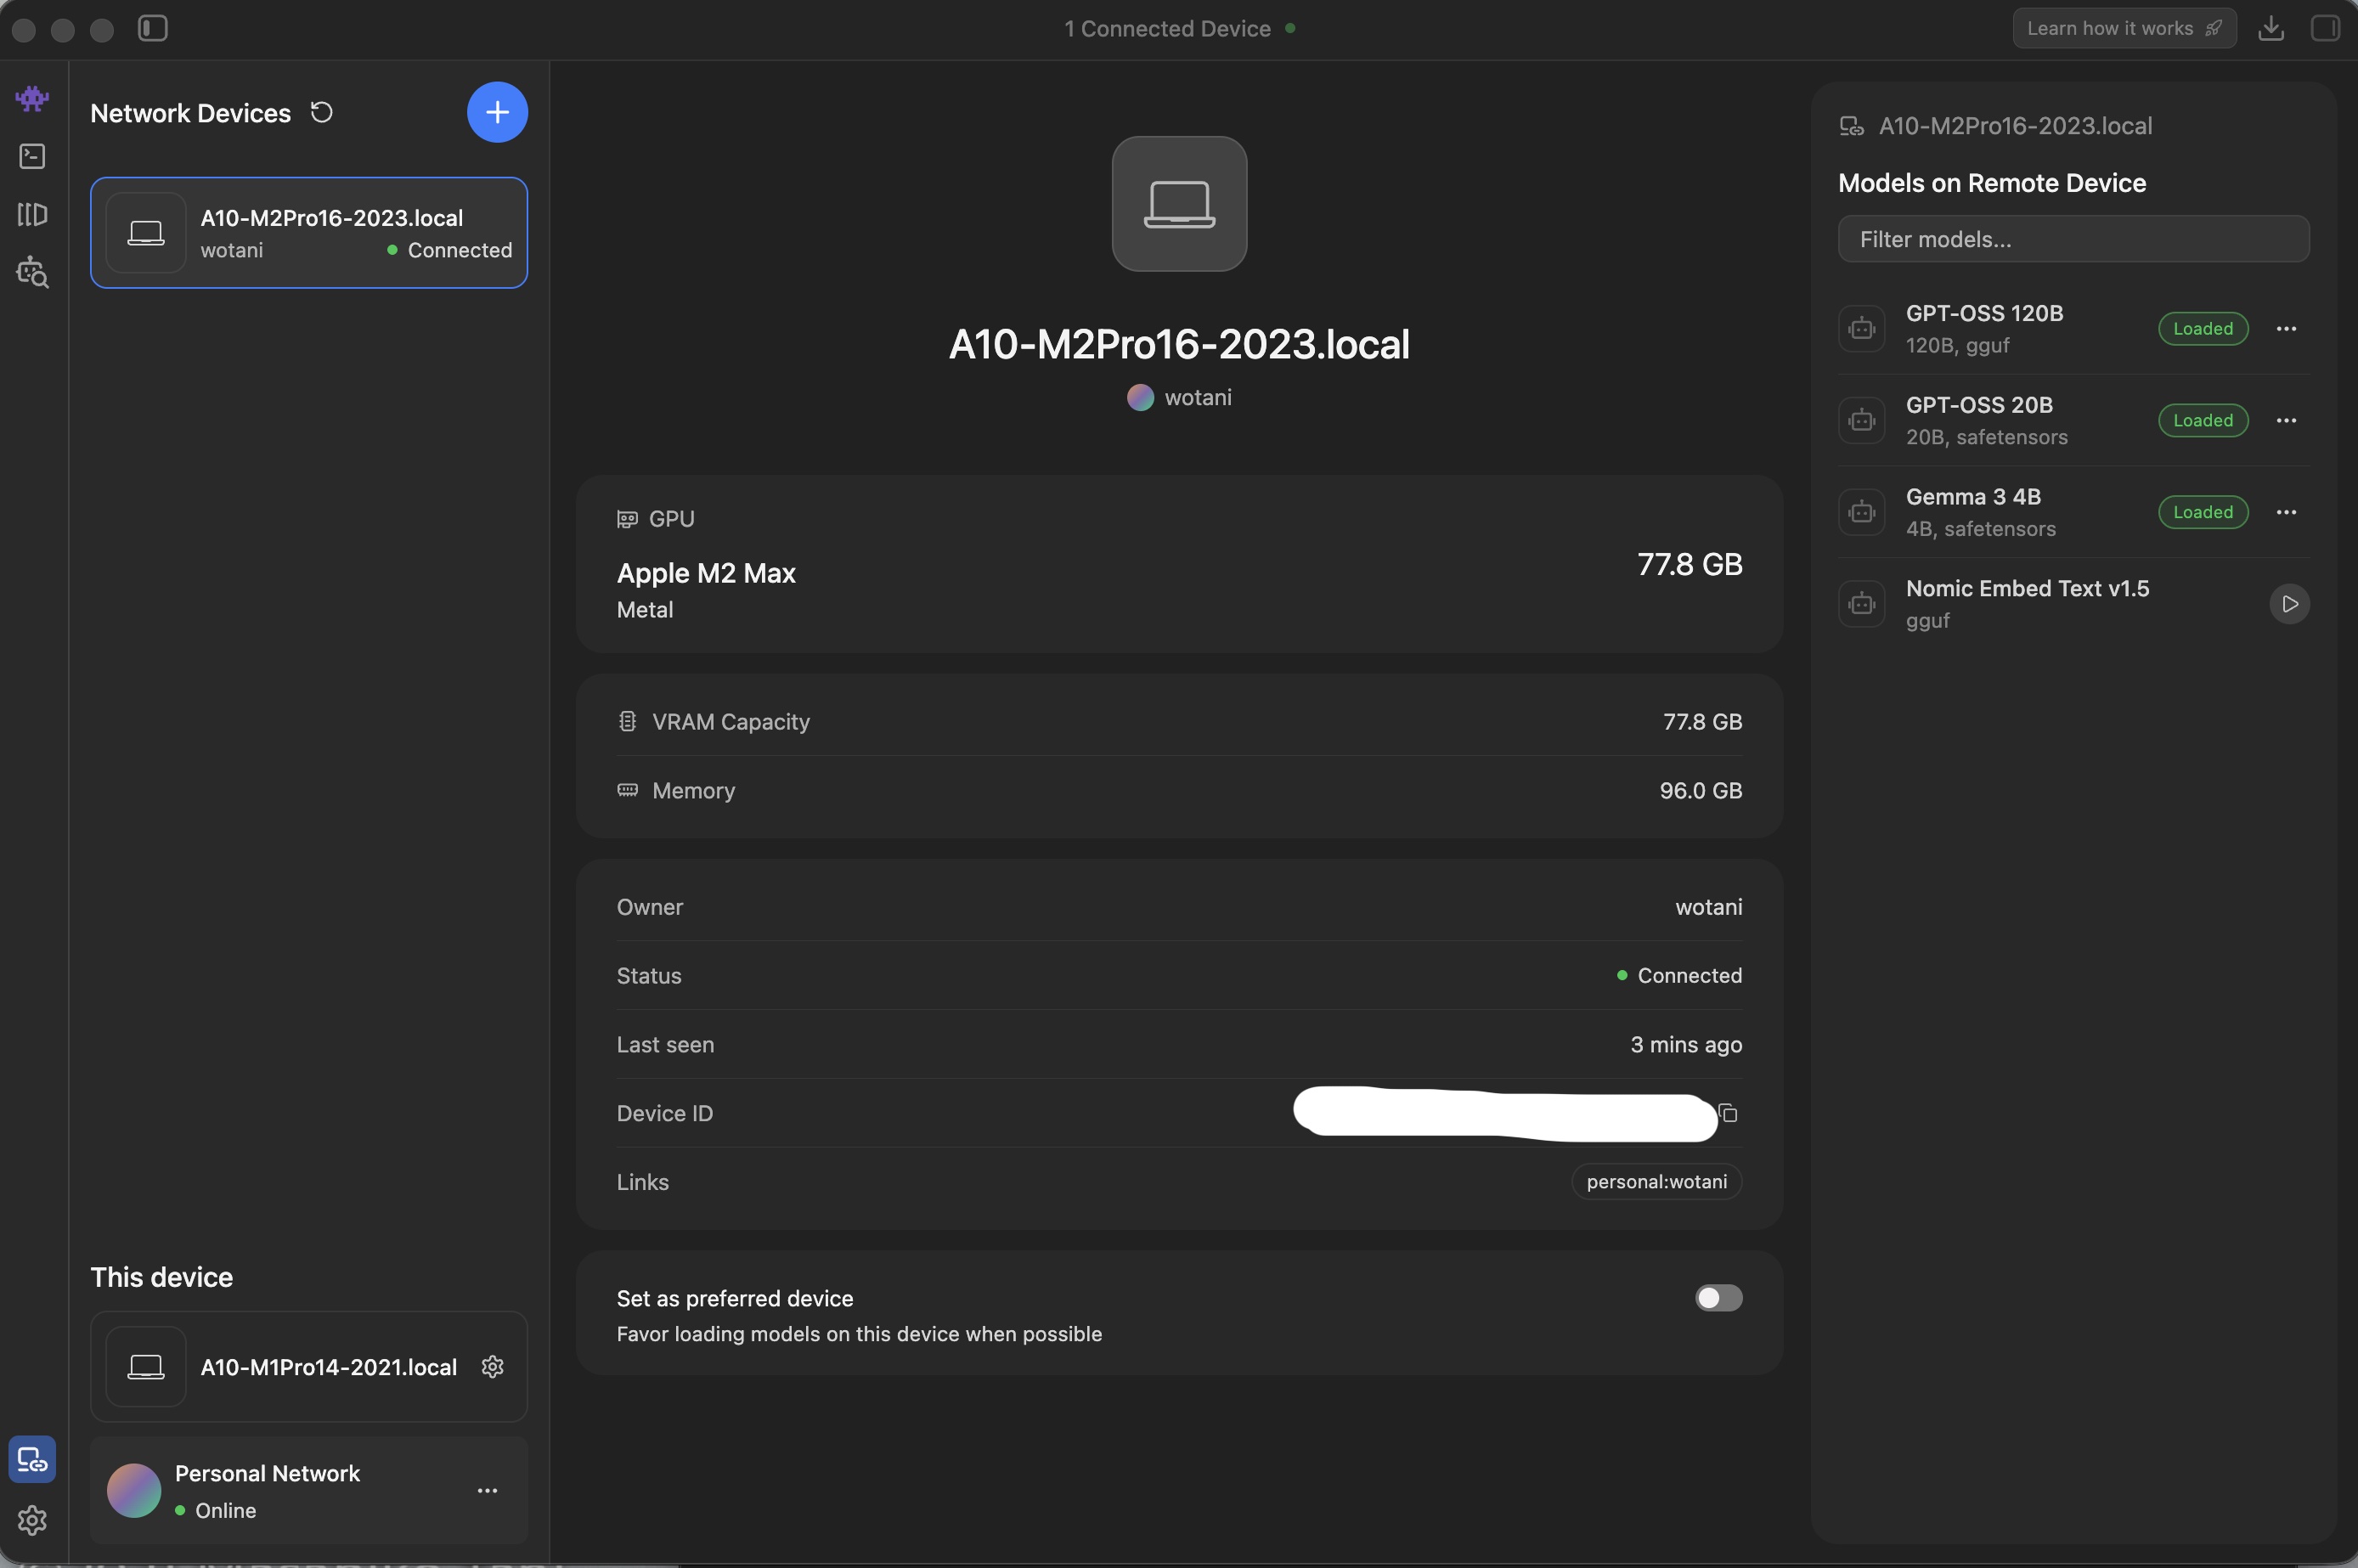Viewport: 2358px width, 1568px height.
Task: Open the Discover search sidebar icon
Action: [32, 272]
